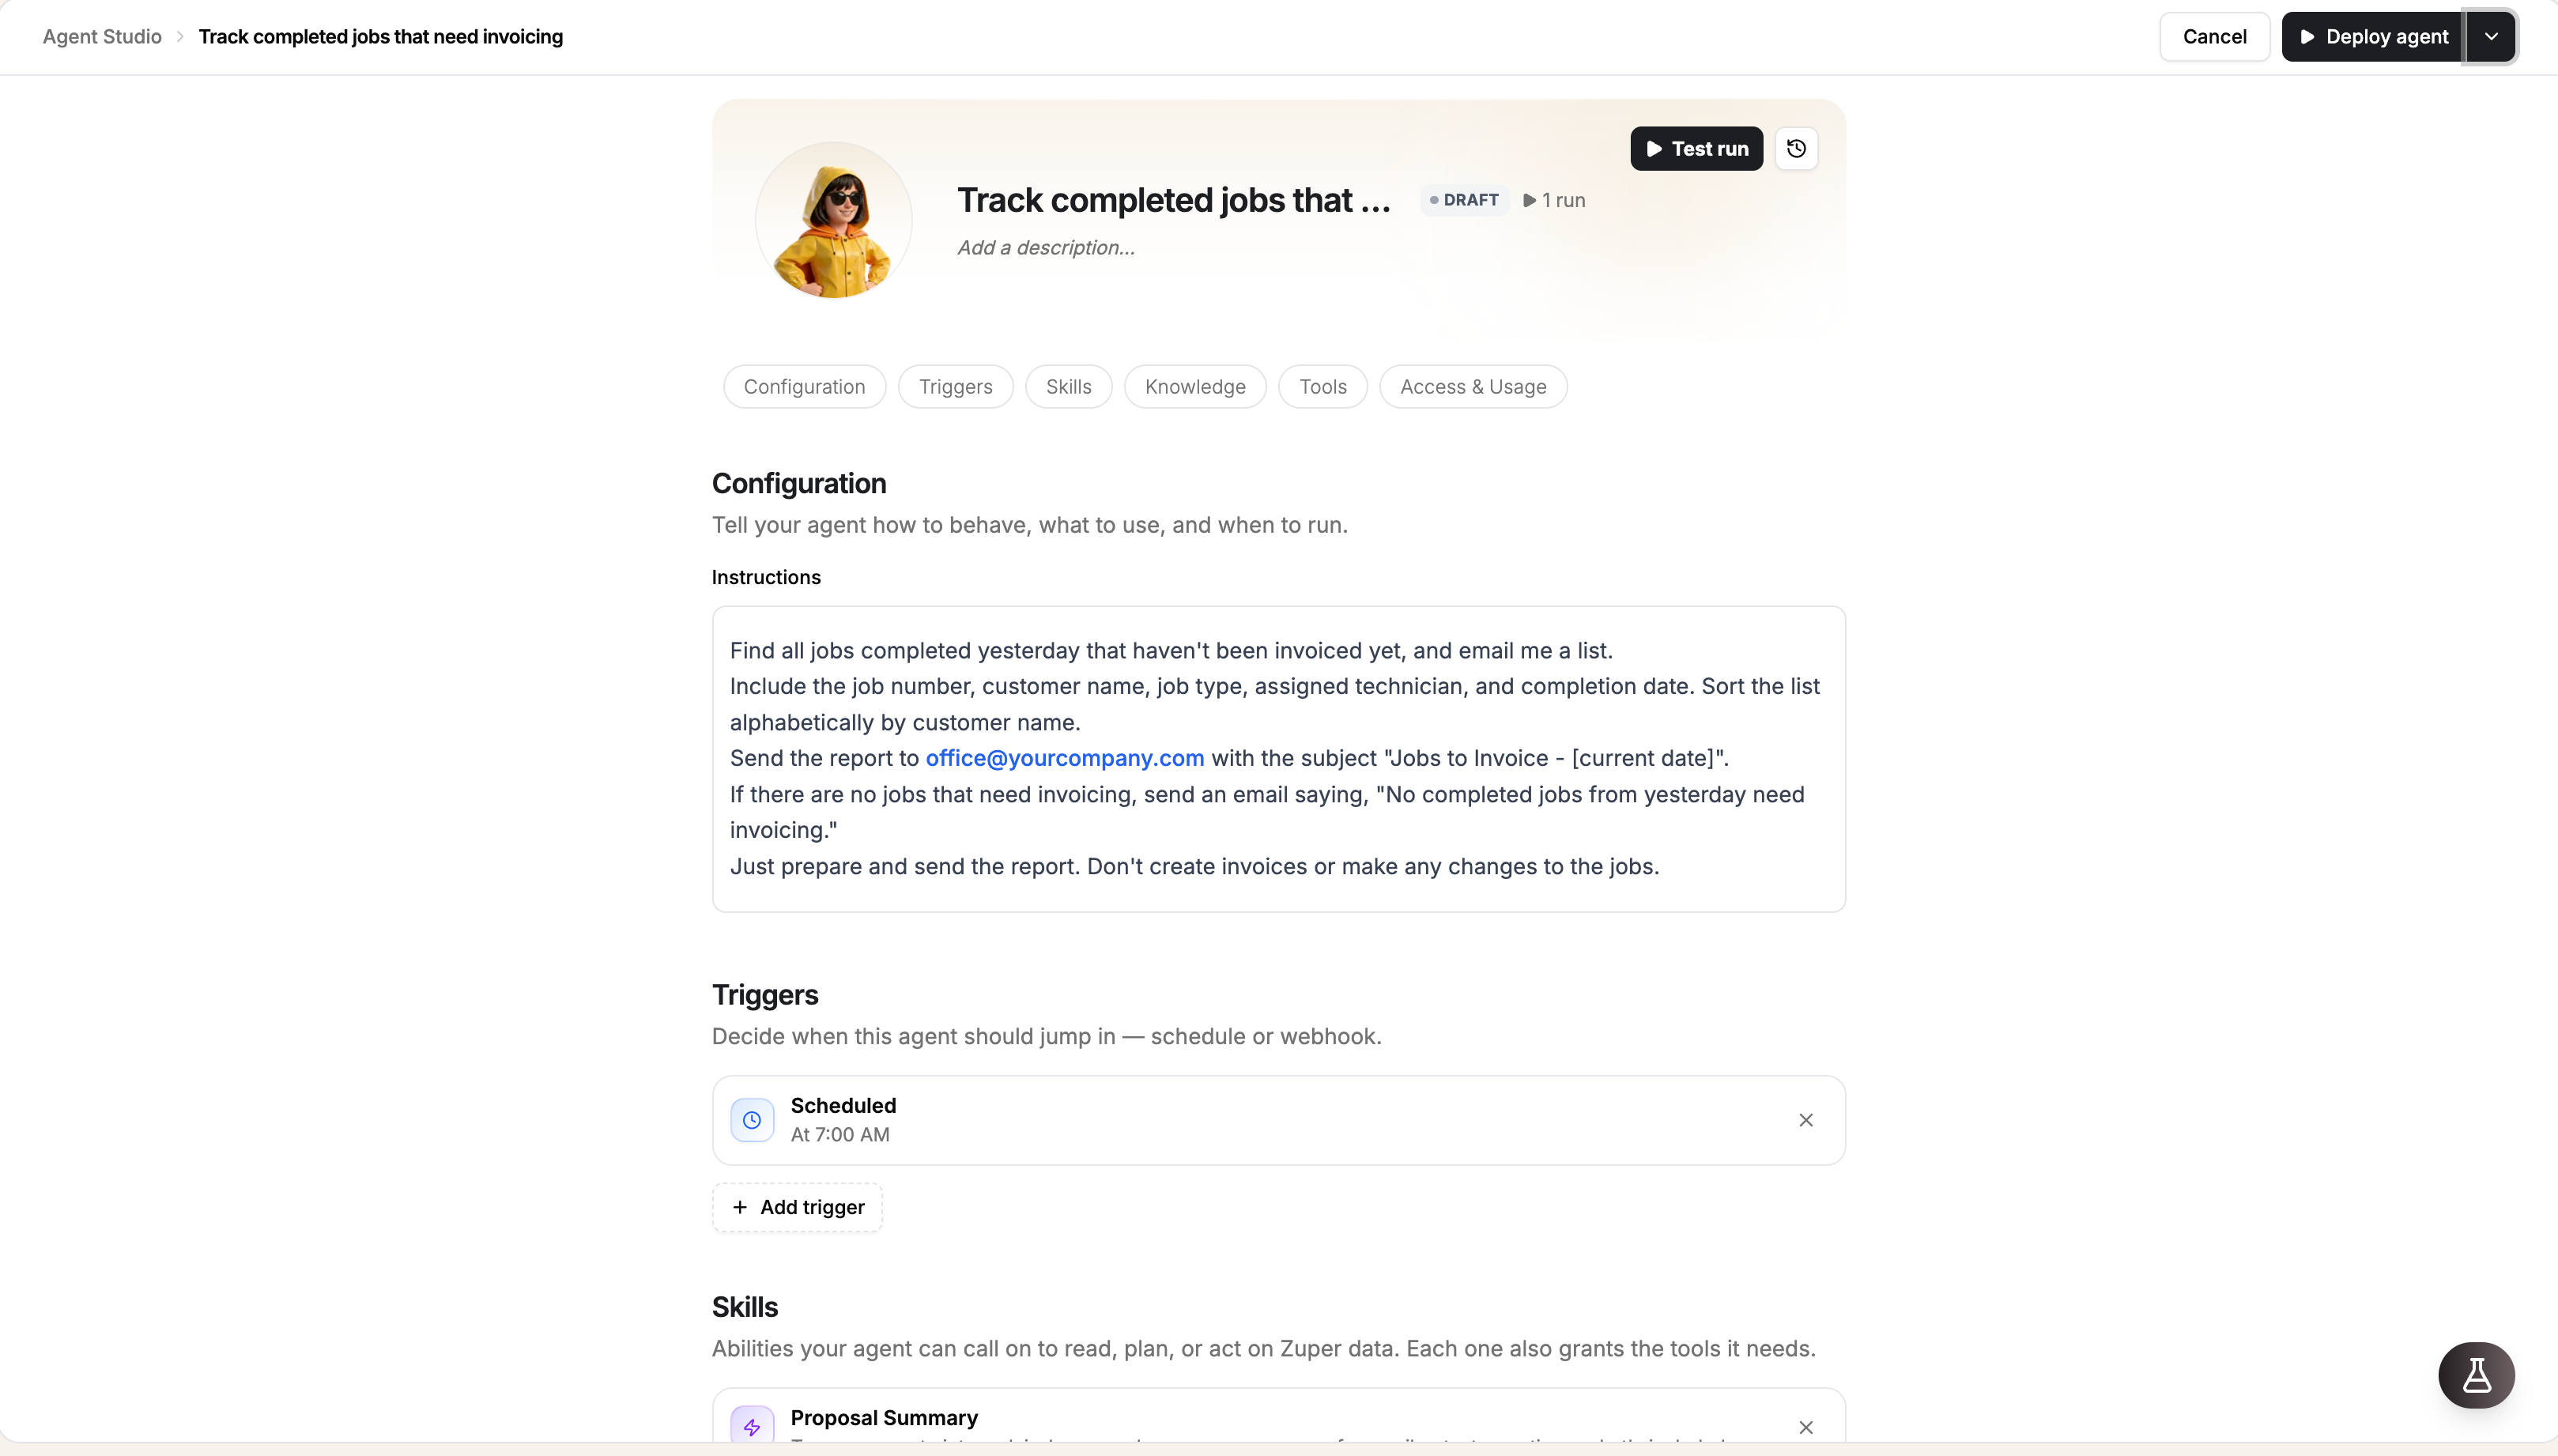
Task: Click the Add a description field
Action: click(1046, 247)
